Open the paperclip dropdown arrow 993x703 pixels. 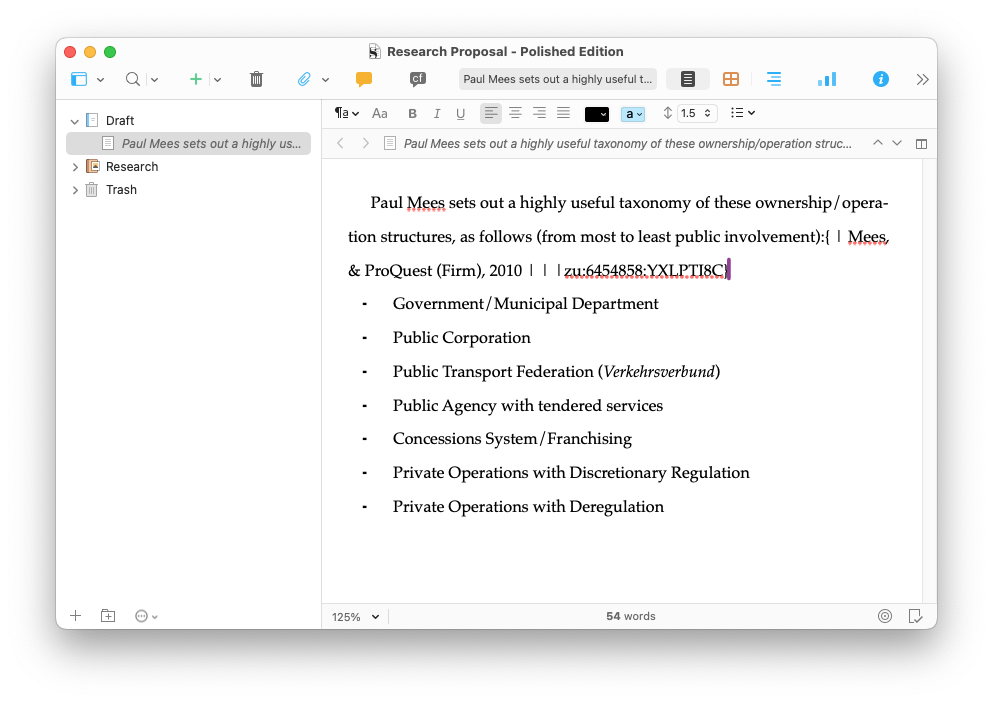(326, 80)
